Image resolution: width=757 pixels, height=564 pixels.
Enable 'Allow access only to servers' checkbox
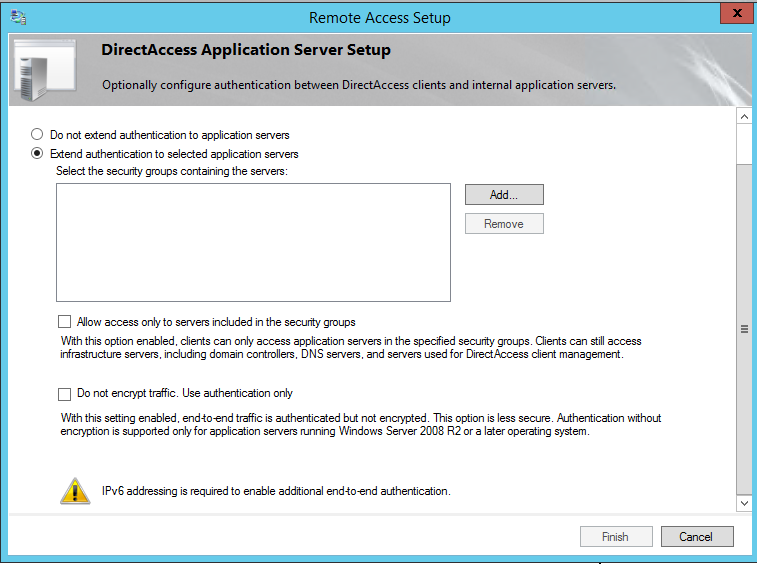pyautogui.click(x=64, y=322)
